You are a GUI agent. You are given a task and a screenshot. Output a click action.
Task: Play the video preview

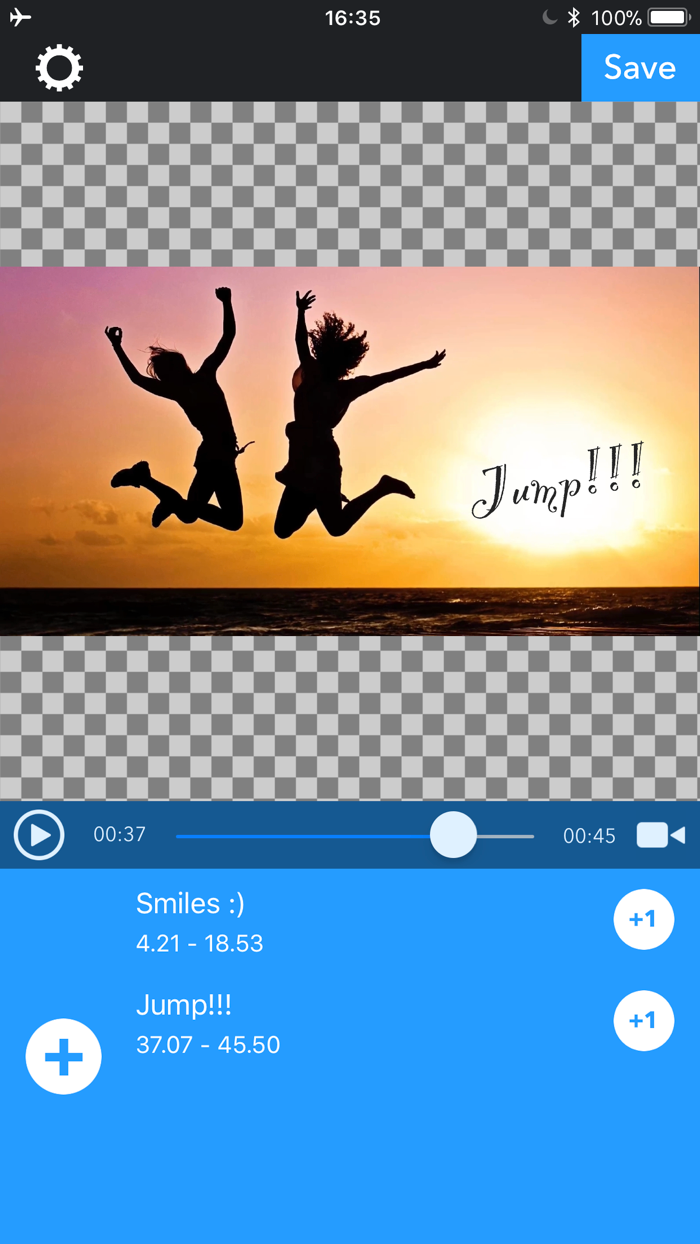[39, 835]
